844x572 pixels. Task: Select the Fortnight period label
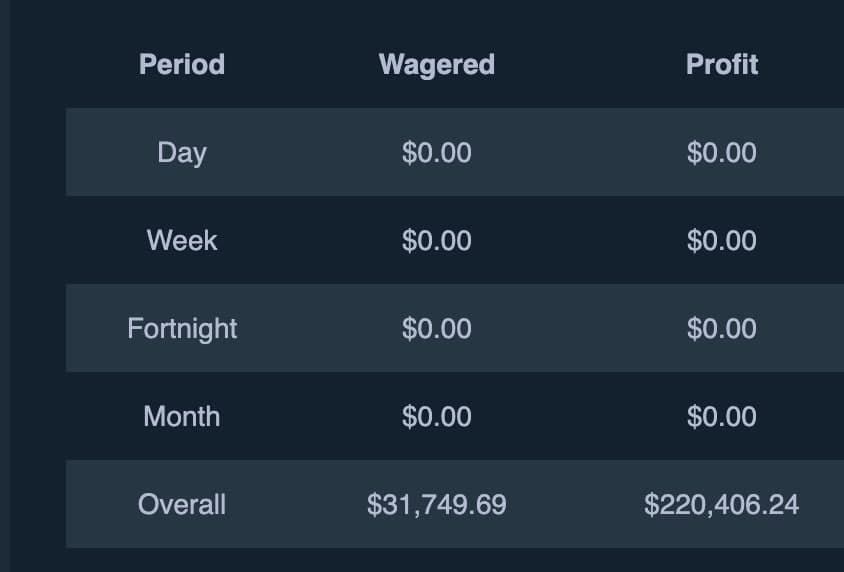pos(182,329)
